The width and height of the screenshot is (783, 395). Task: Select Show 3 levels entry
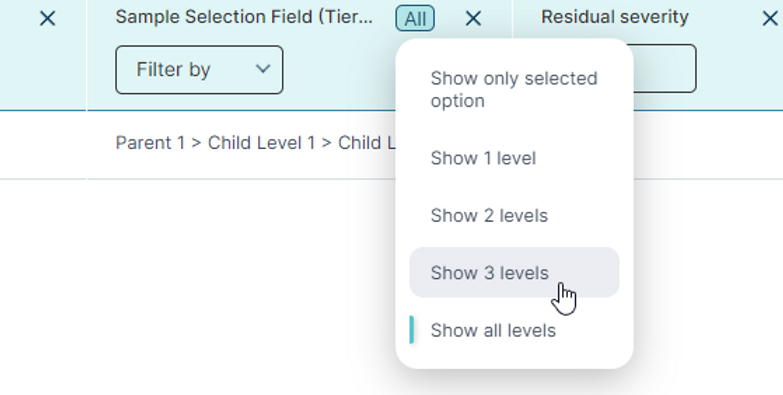point(514,273)
